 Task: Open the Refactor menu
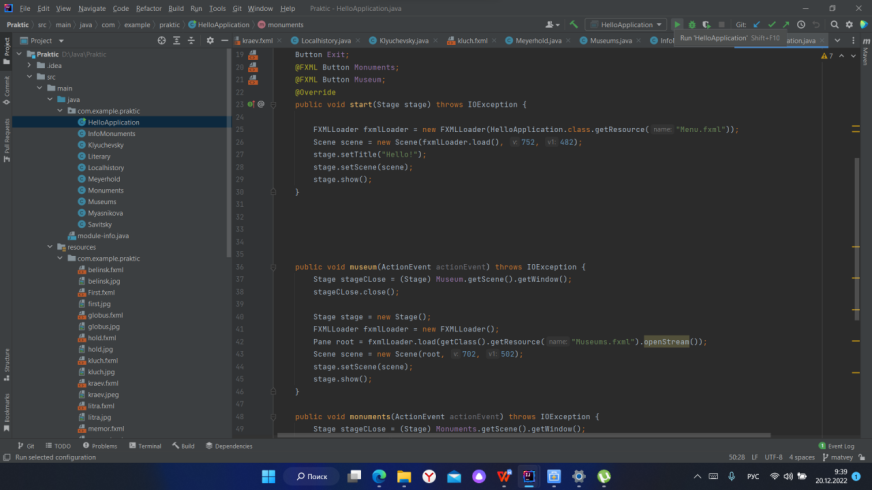[x=148, y=8]
